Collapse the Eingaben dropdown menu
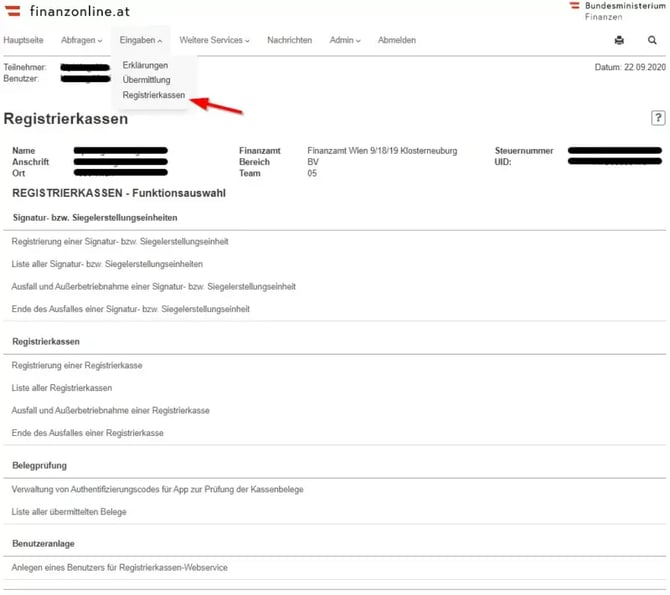 [x=141, y=41]
